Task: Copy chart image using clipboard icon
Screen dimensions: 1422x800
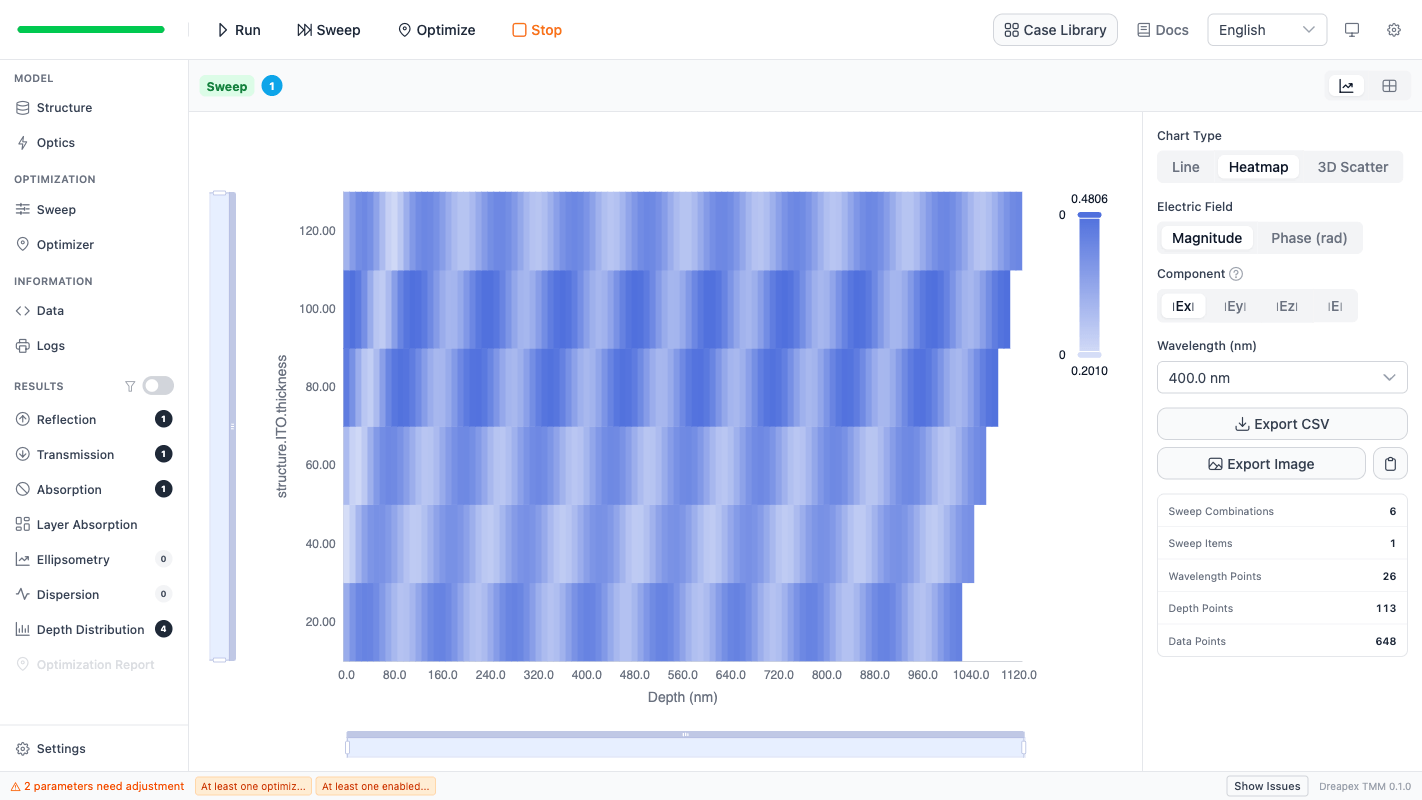Action: (x=1390, y=463)
